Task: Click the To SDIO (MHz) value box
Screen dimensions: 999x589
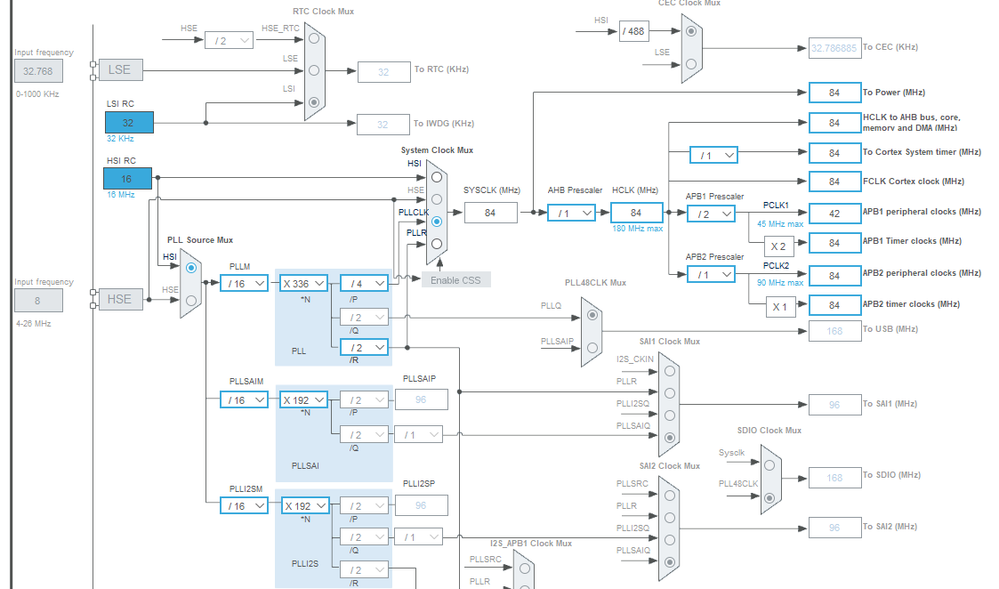Action: click(x=835, y=477)
